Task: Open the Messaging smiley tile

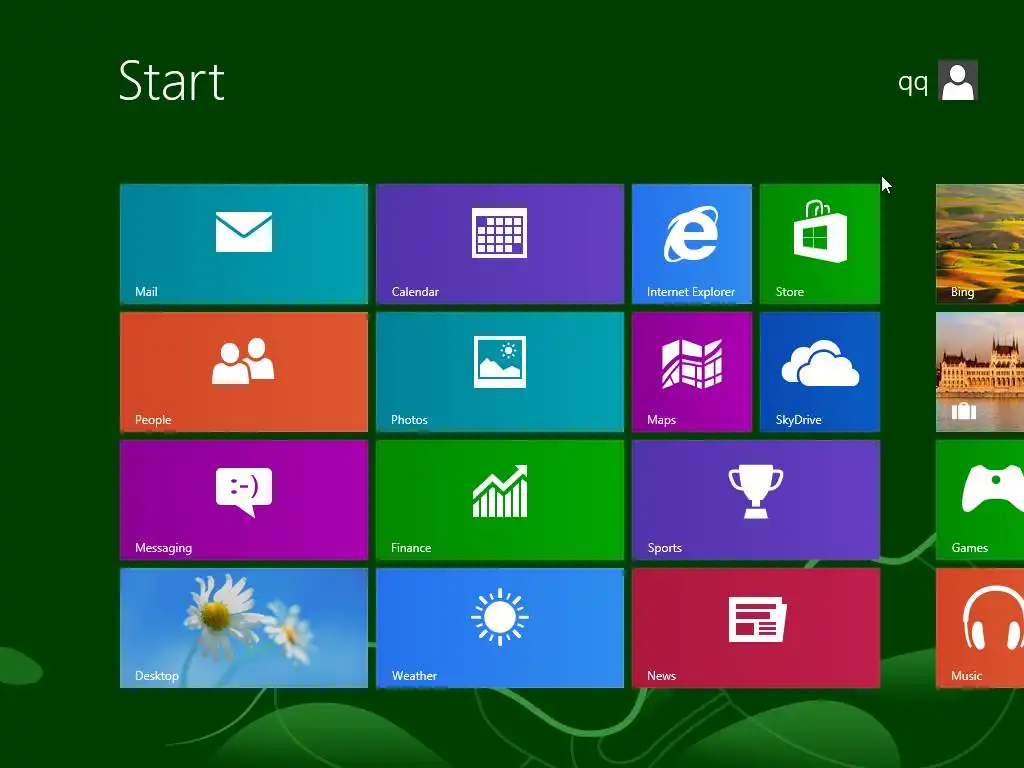Action: click(x=244, y=500)
